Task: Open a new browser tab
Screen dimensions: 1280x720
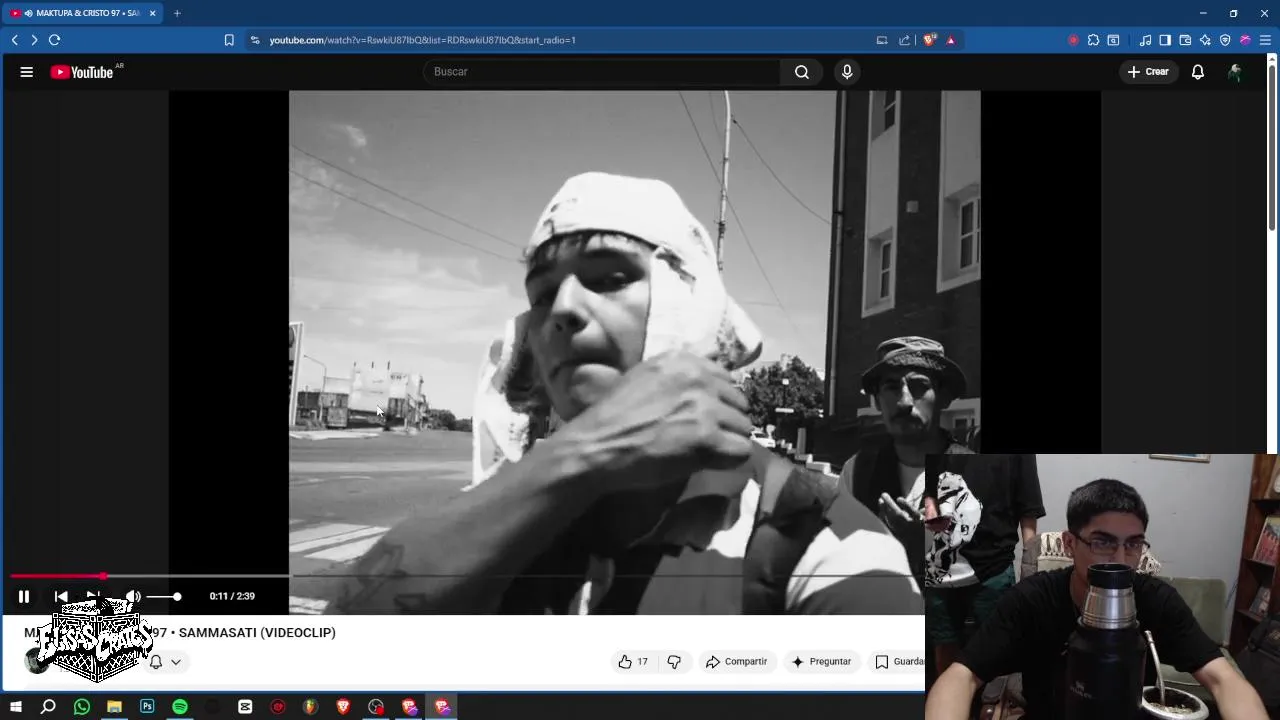Action: click(177, 13)
